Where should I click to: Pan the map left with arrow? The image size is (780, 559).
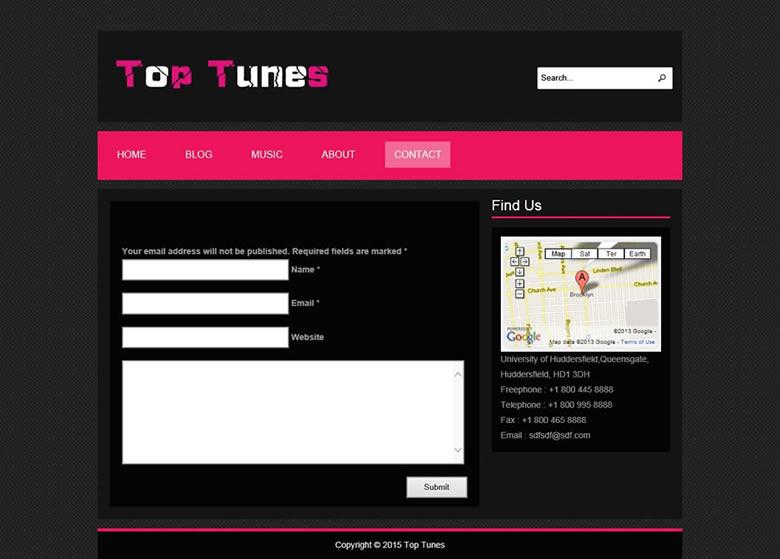pyautogui.click(x=515, y=262)
